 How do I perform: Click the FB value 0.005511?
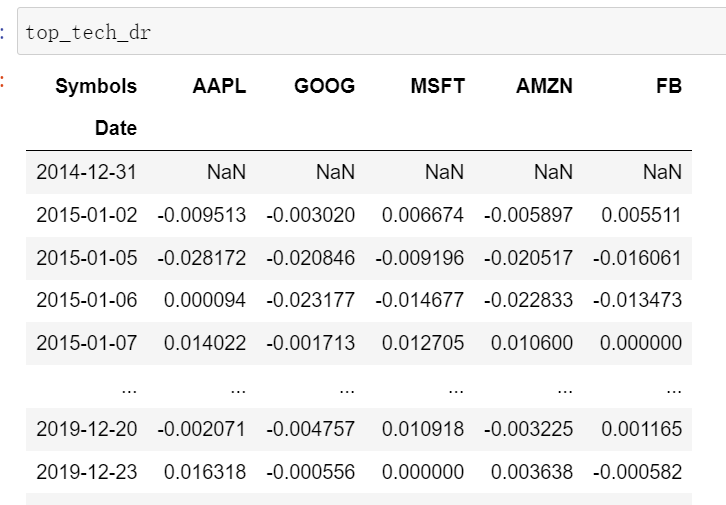(x=641, y=215)
